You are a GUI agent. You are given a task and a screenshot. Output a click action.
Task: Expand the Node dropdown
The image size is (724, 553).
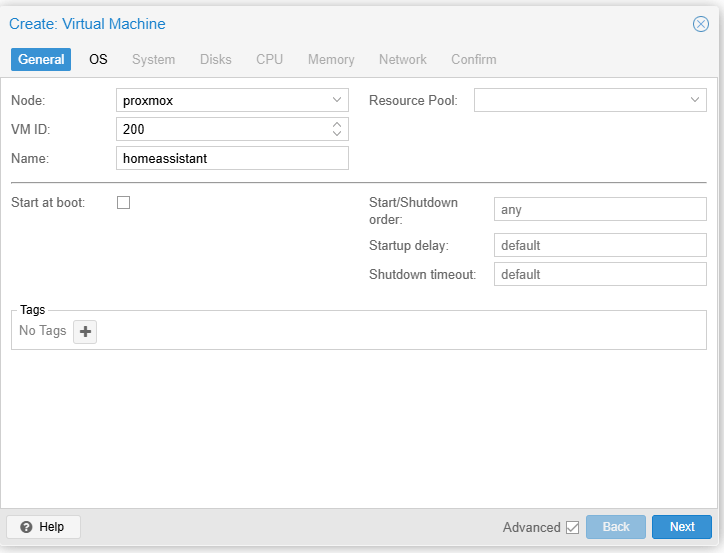point(336,100)
